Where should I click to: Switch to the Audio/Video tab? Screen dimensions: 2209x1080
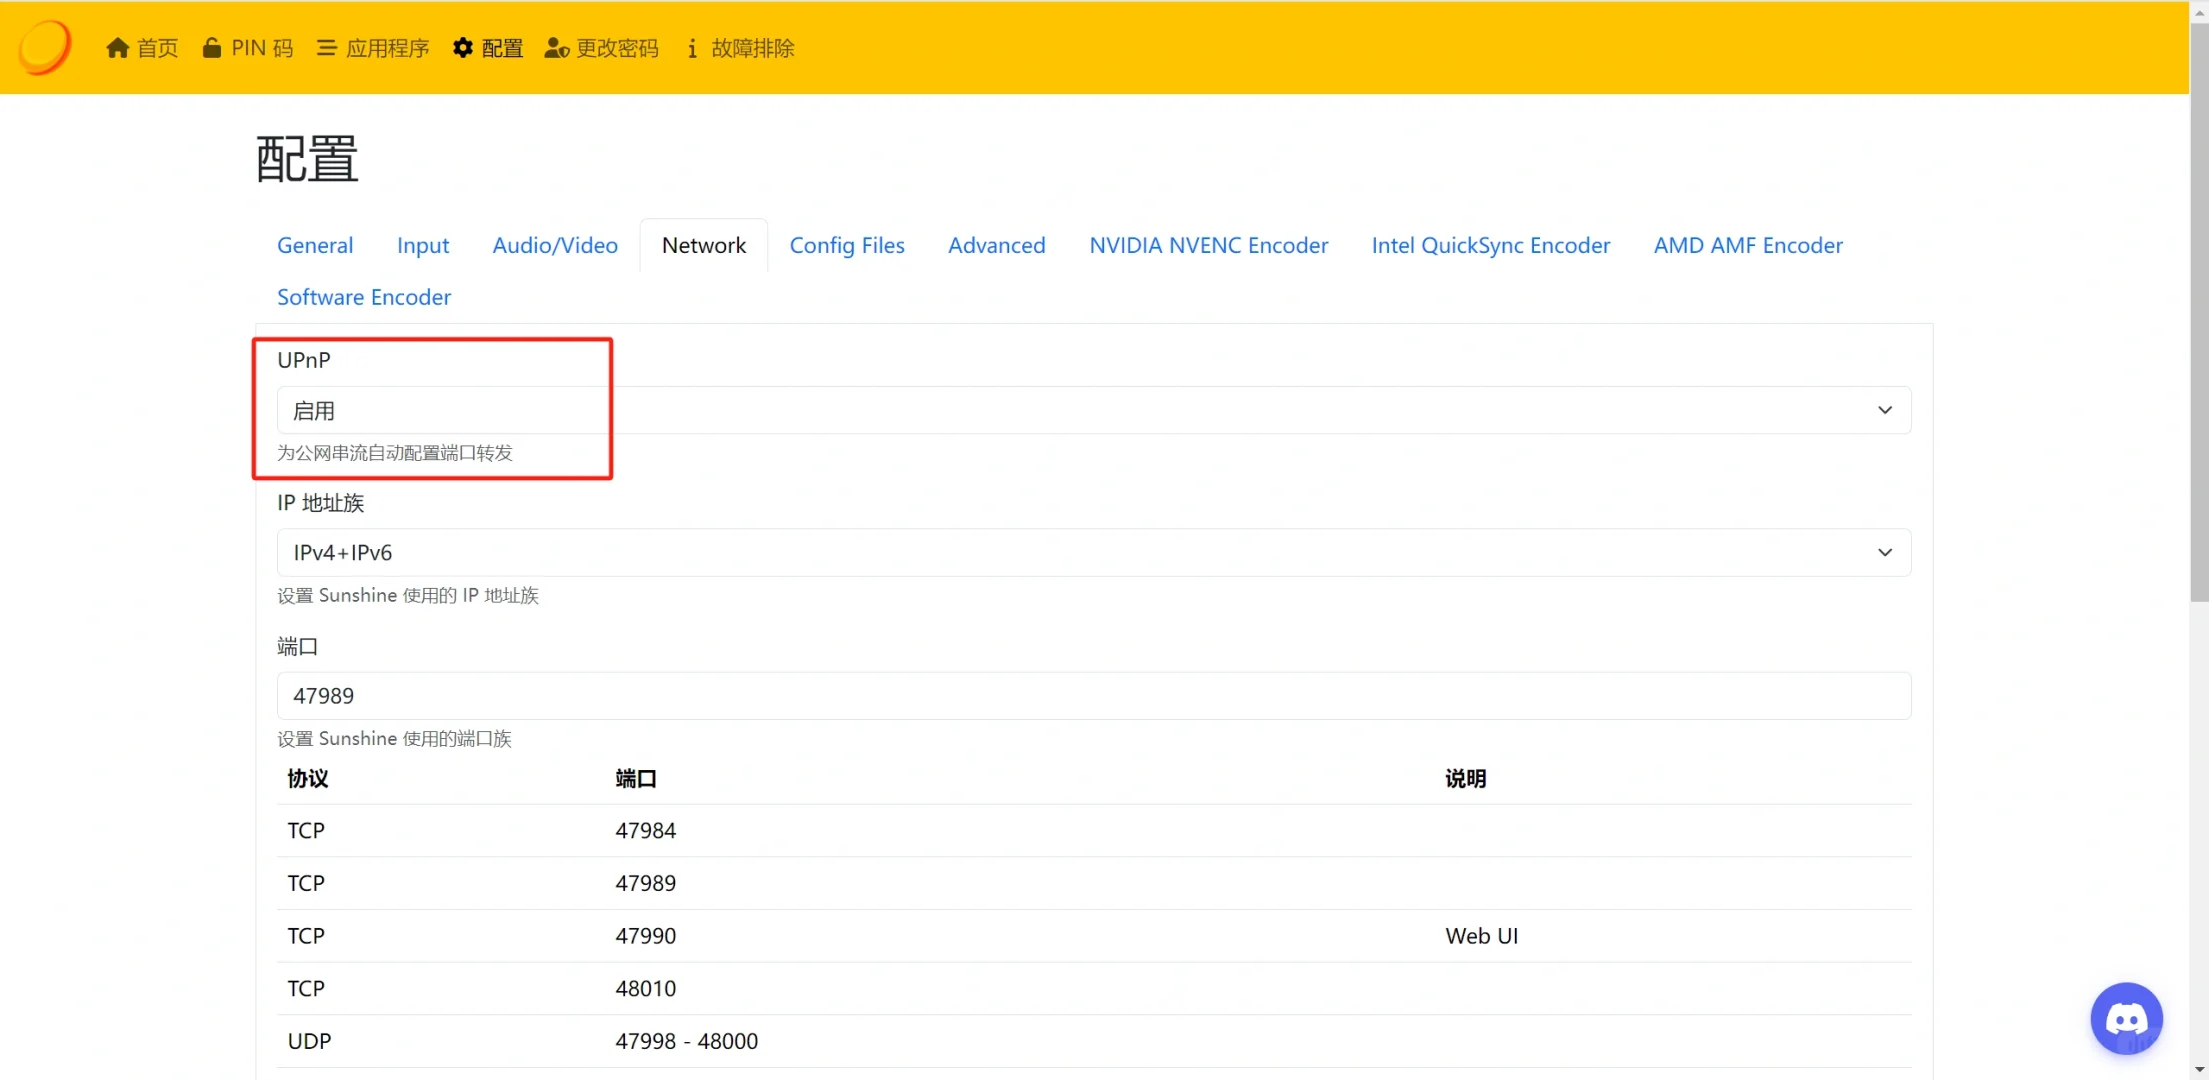(555, 245)
